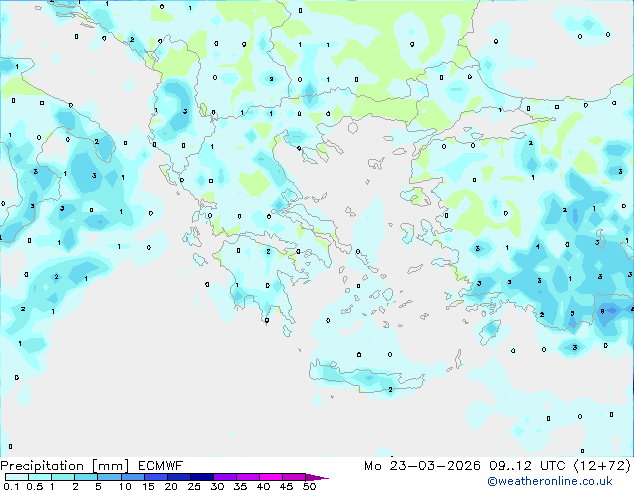Click the legend label "15"
634x490 pixels.
click(x=148, y=486)
